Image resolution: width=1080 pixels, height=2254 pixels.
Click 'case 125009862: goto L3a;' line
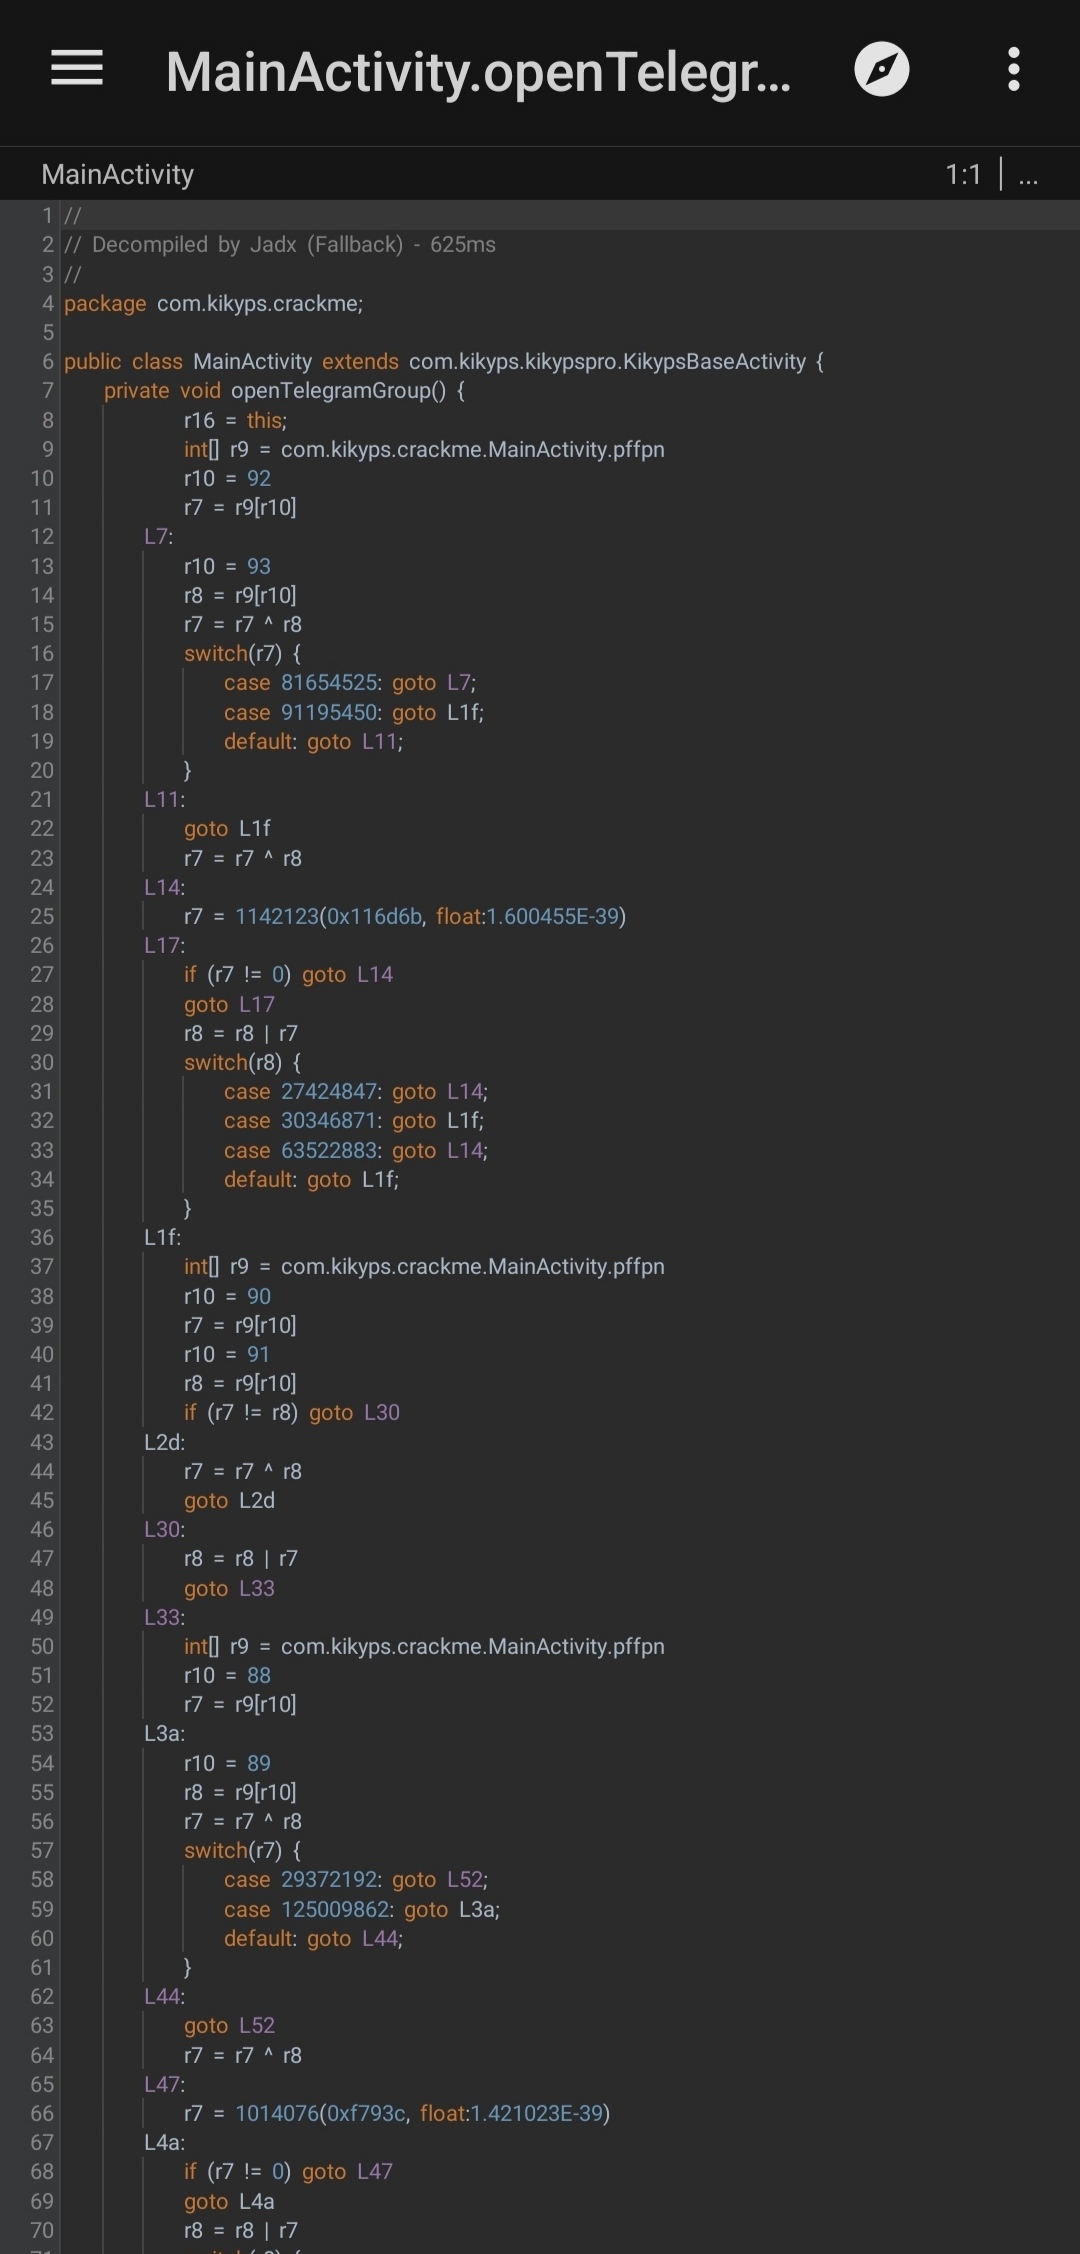(362, 1909)
